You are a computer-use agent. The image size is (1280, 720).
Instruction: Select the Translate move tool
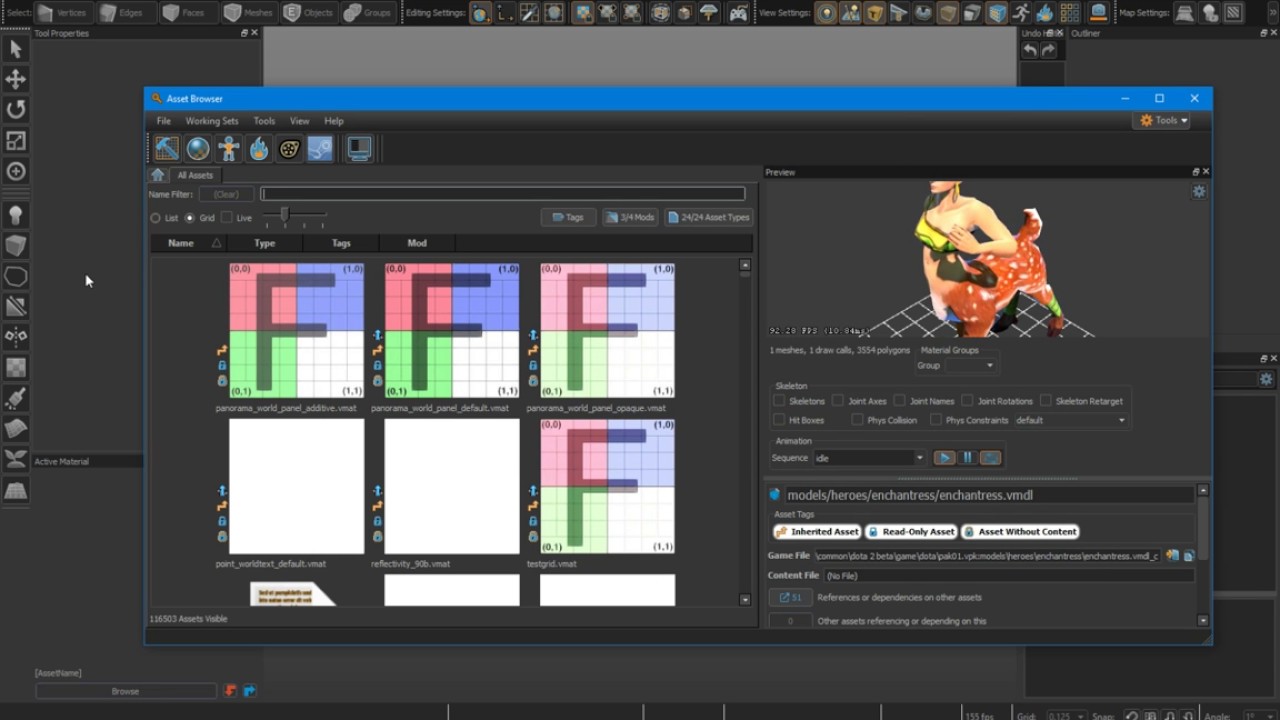(x=16, y=79)
